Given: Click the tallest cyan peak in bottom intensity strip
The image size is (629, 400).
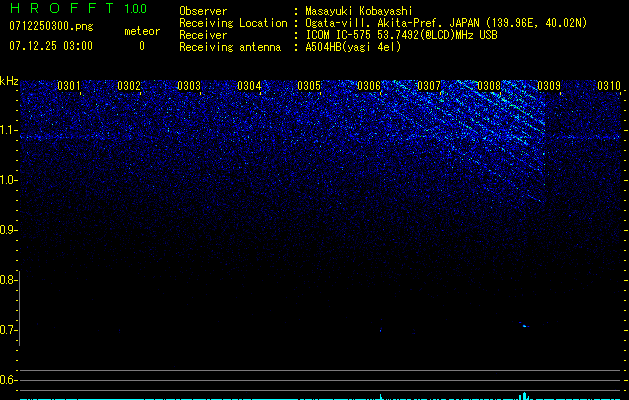Looking at the screenshot, I should [524, 396].
